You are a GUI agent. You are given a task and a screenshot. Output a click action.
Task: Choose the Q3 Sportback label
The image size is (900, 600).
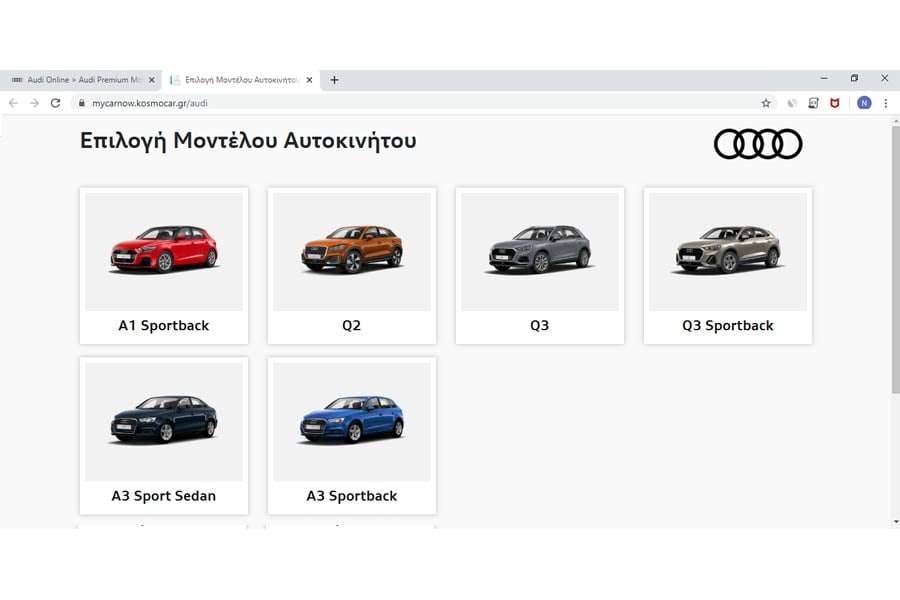click(727, 326)
